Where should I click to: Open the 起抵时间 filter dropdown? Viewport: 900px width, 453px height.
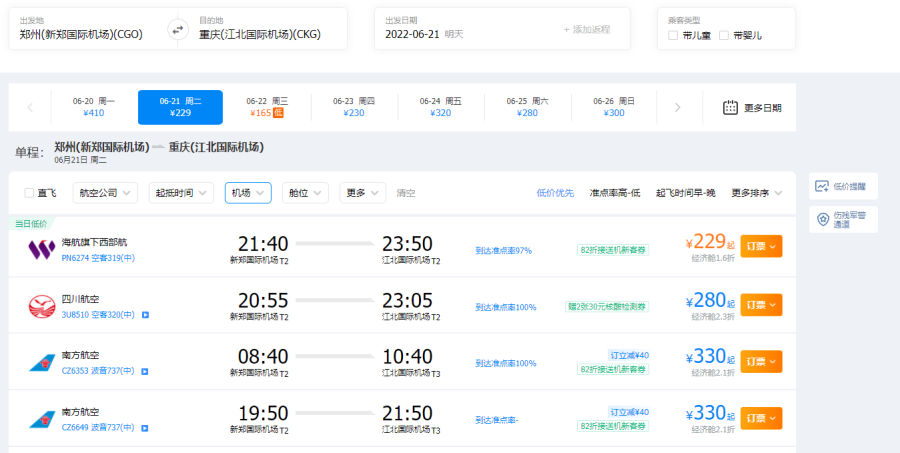(x=181, y=193)
